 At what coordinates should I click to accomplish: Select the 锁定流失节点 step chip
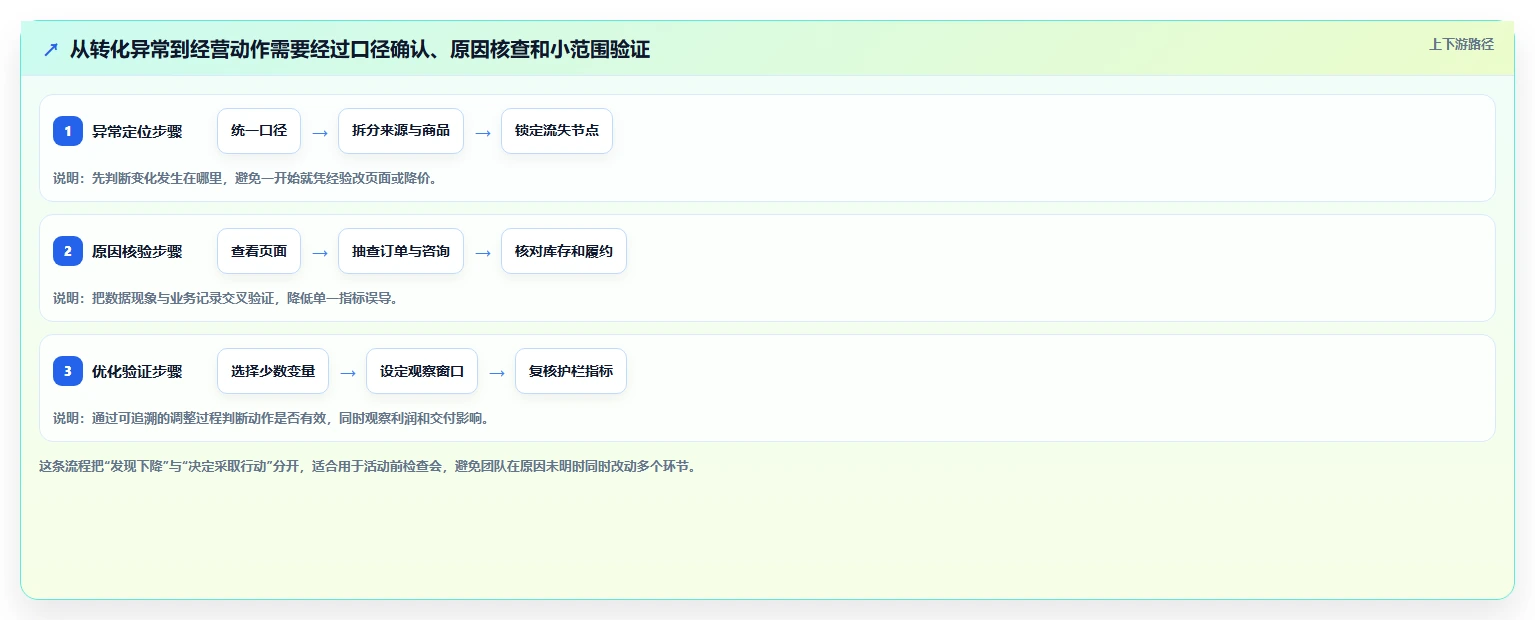557,131
